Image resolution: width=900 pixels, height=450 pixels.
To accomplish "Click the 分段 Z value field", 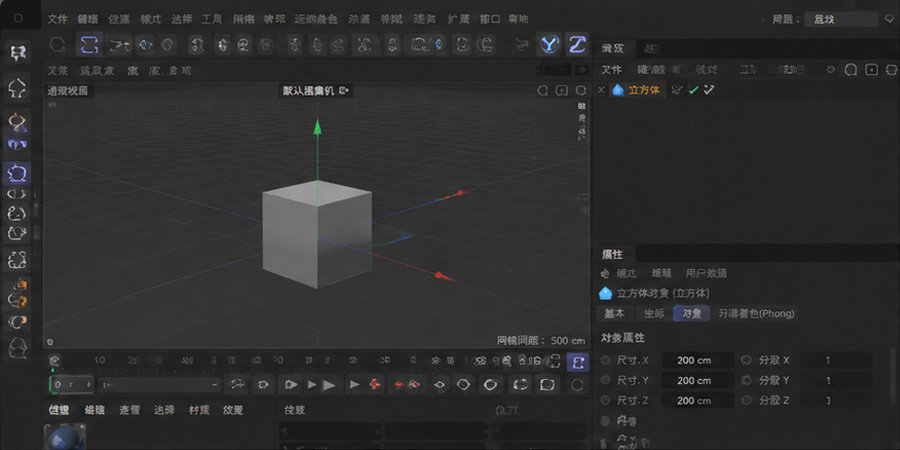I will click(835, 400).
